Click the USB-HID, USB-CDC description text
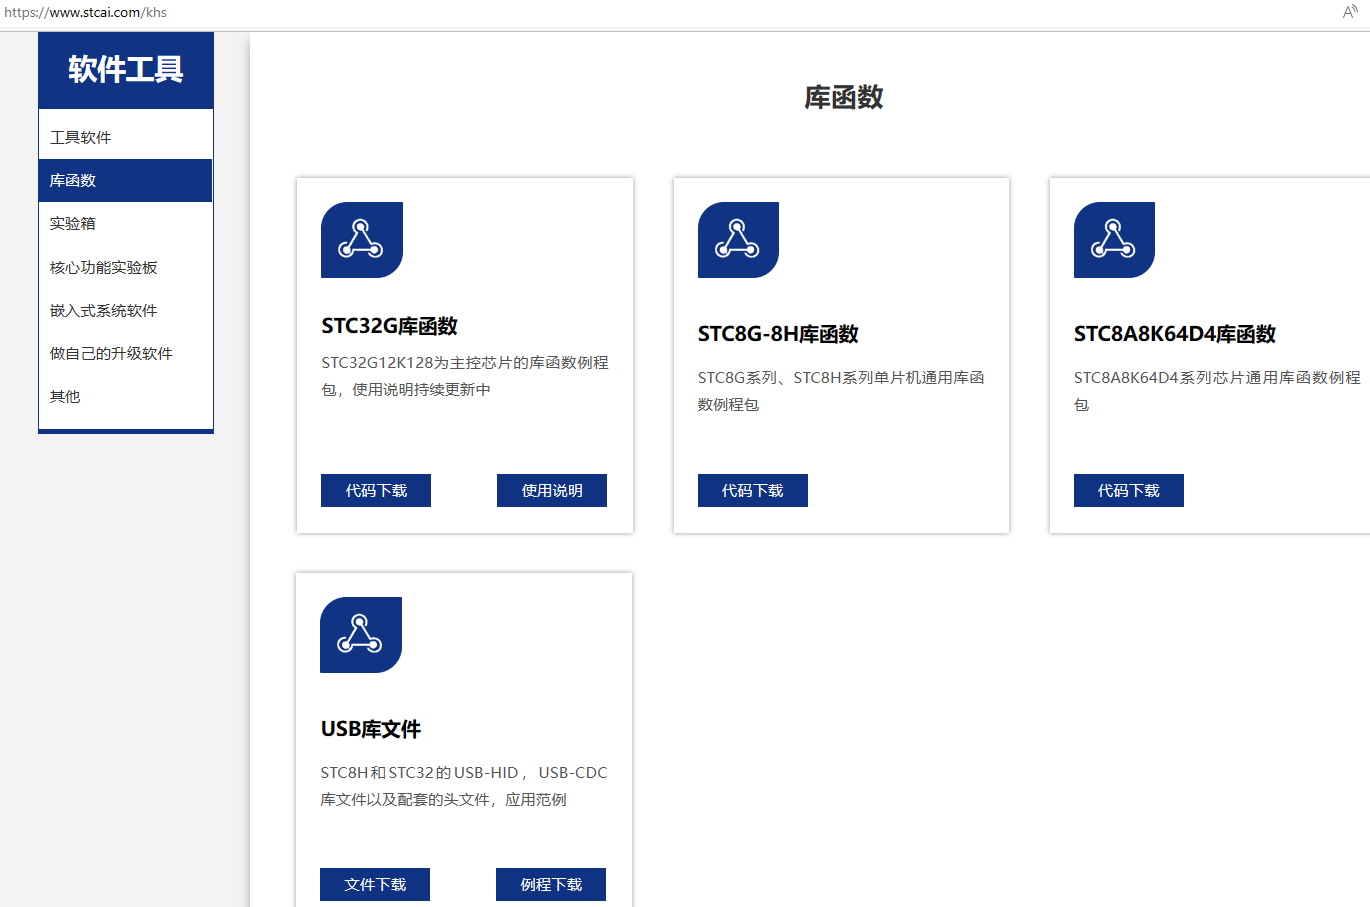Image resolution: width=1370 pixels, height=907 pixels. [x=464, y=786]
